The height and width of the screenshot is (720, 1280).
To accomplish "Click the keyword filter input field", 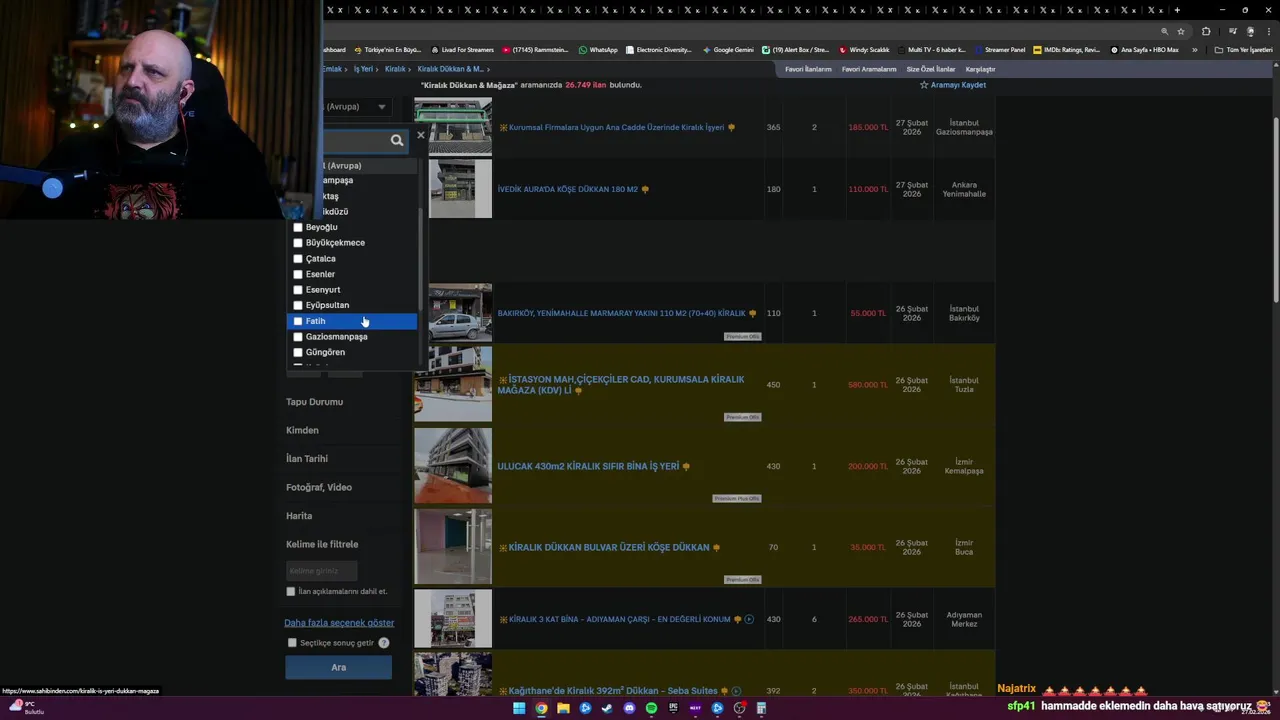I will [321, 571].
